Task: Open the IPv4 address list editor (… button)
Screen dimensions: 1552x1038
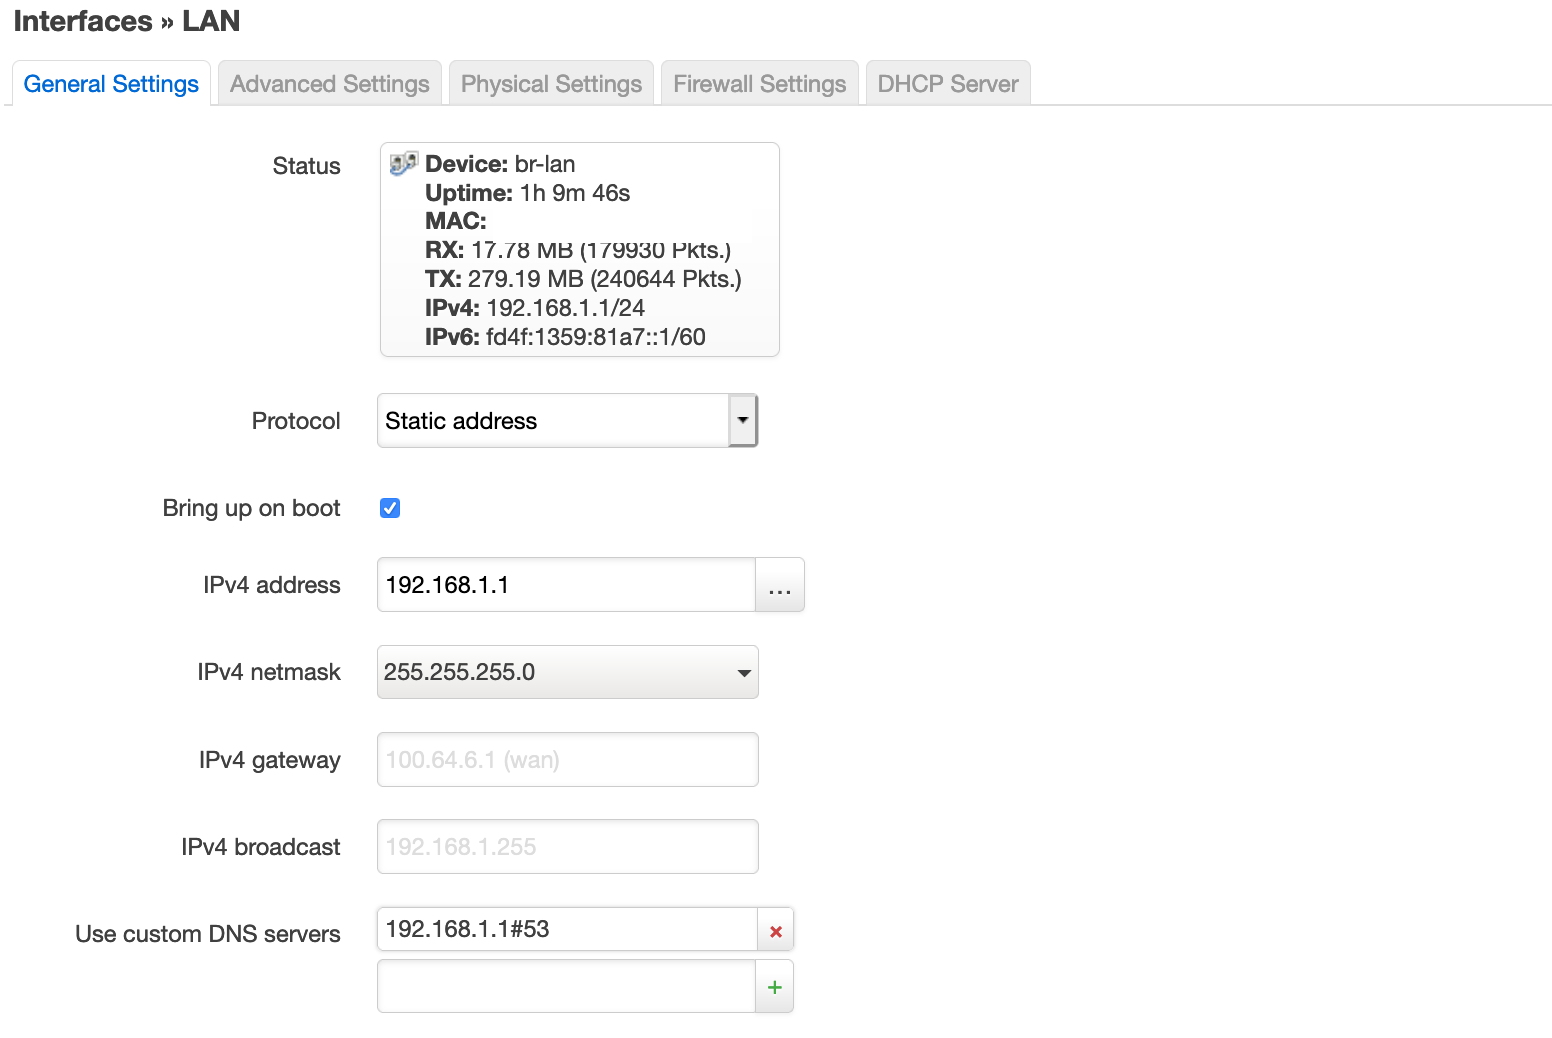Action: (780, 585)
